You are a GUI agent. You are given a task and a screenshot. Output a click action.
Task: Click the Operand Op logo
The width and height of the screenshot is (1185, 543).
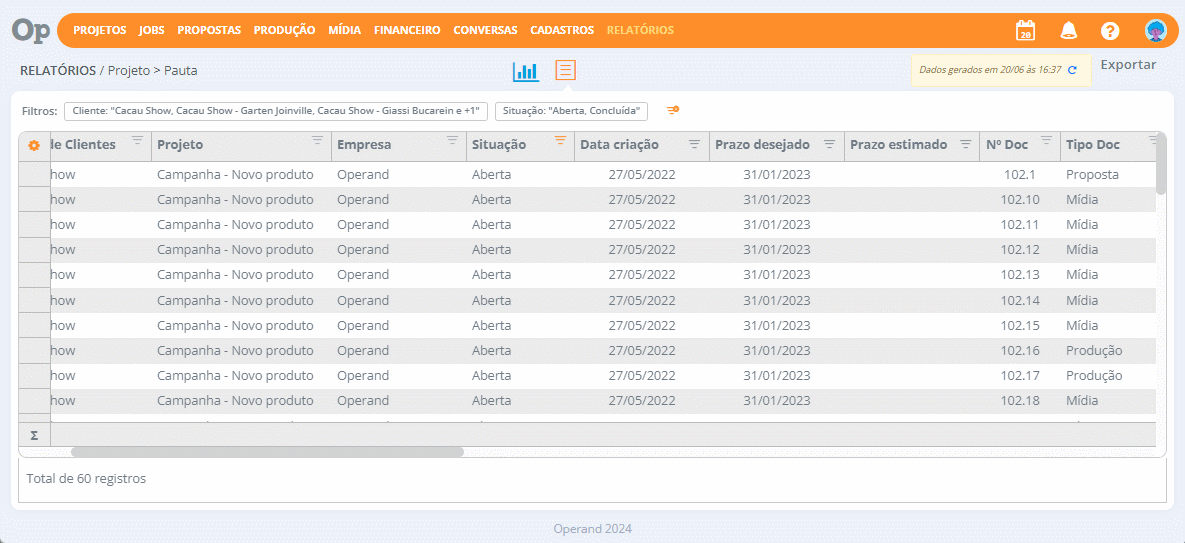point(31,30)
